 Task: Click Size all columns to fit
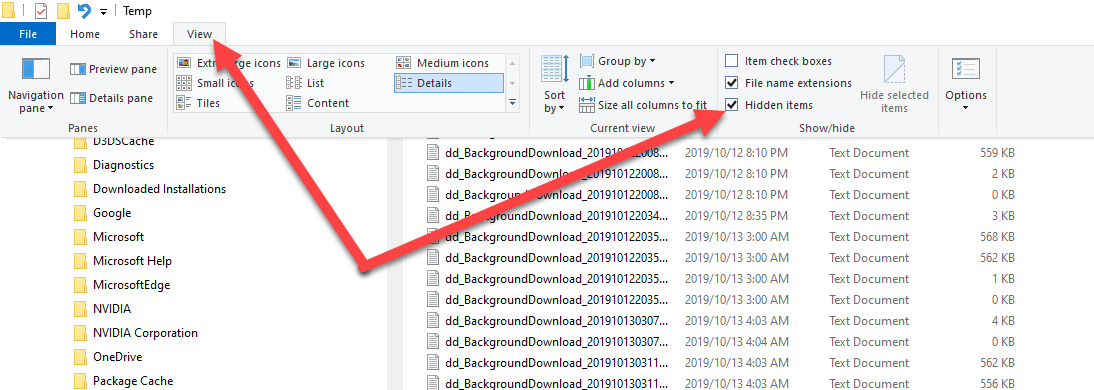click(x=643, y=105)
